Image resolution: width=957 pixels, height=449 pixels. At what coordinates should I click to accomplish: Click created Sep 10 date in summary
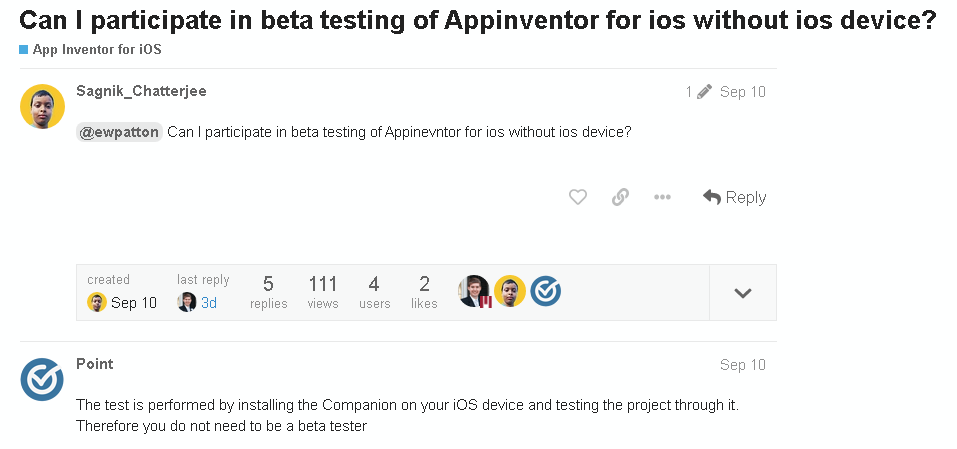[133, 303]
